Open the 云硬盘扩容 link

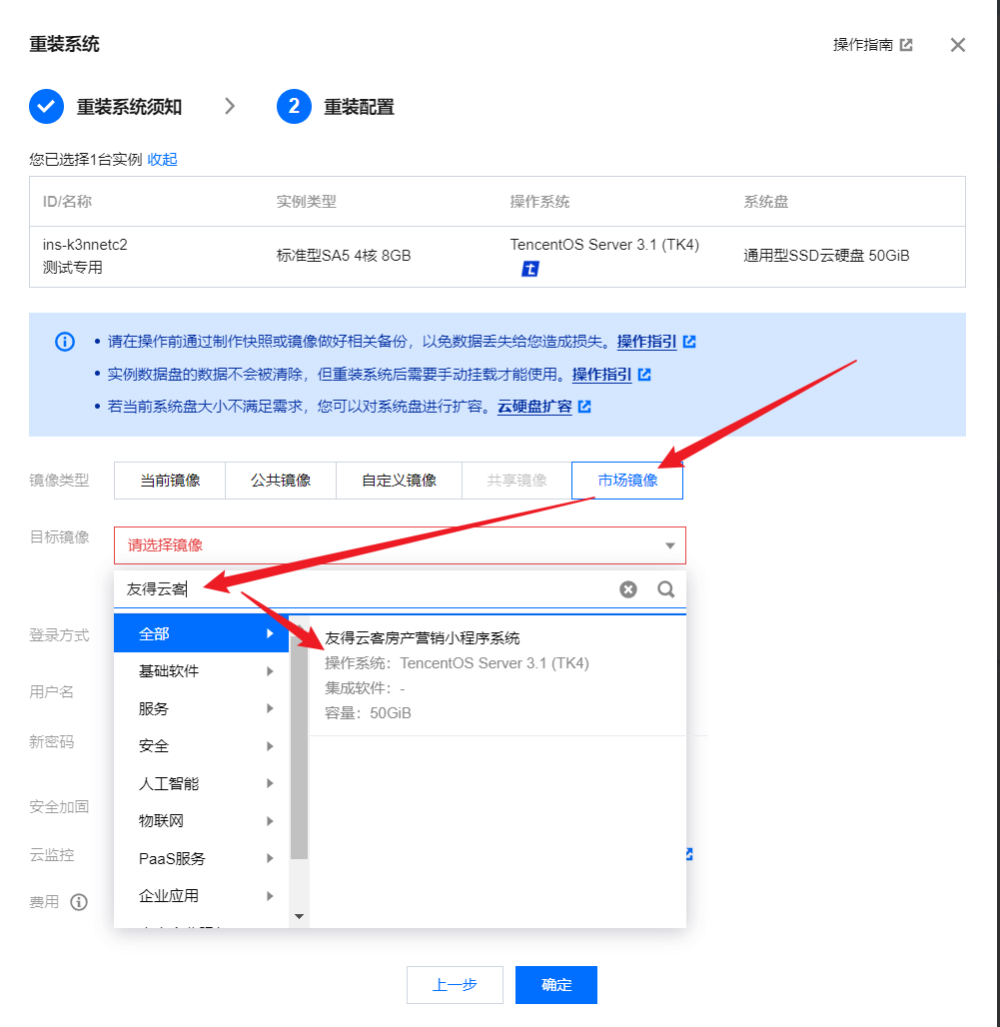tap(534, 407)
